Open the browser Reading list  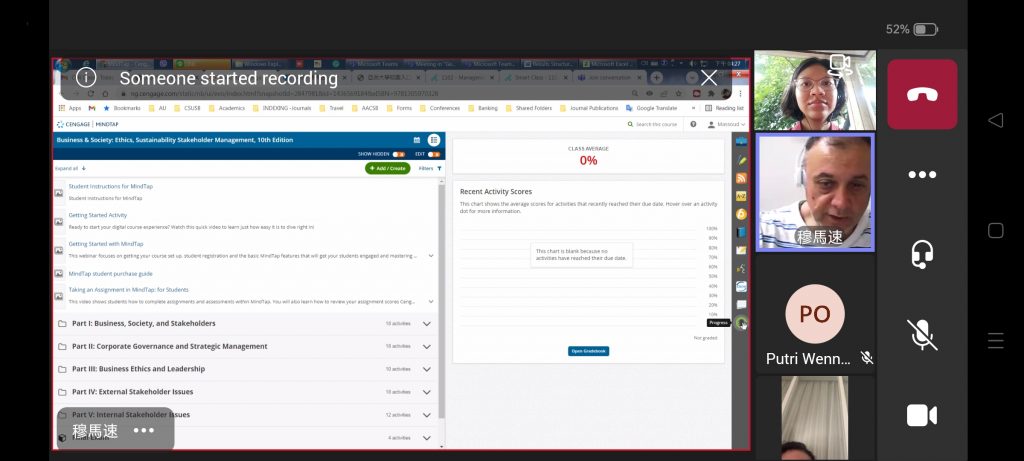724,108
